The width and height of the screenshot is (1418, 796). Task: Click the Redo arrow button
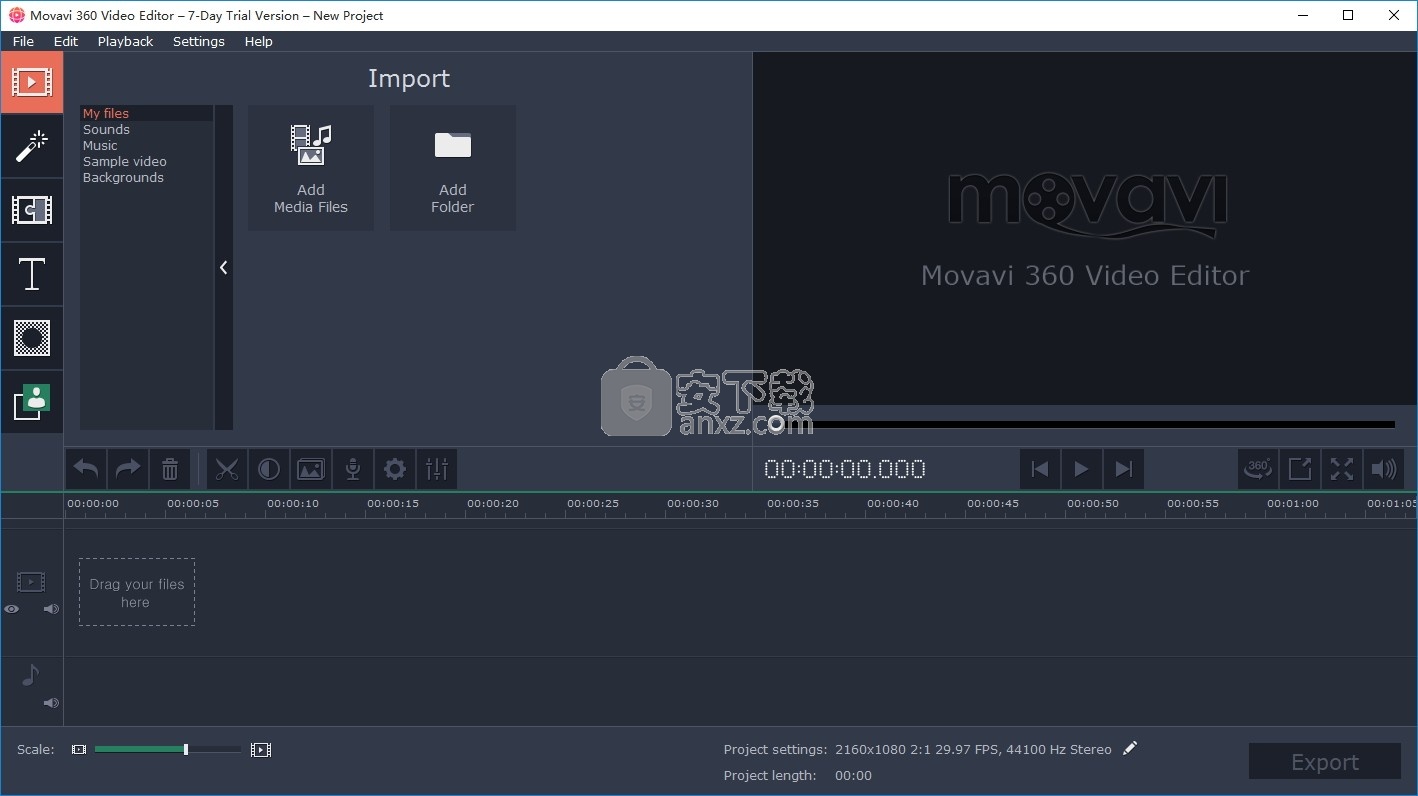(128, 469)
